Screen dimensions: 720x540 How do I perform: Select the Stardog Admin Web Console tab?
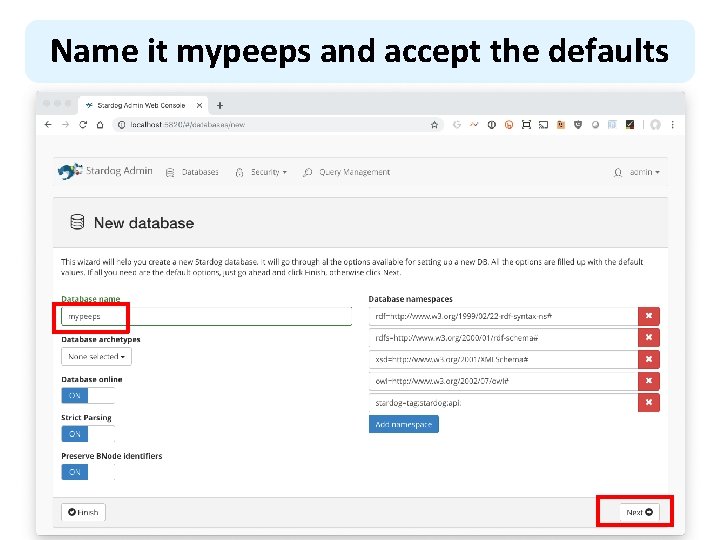143,106
